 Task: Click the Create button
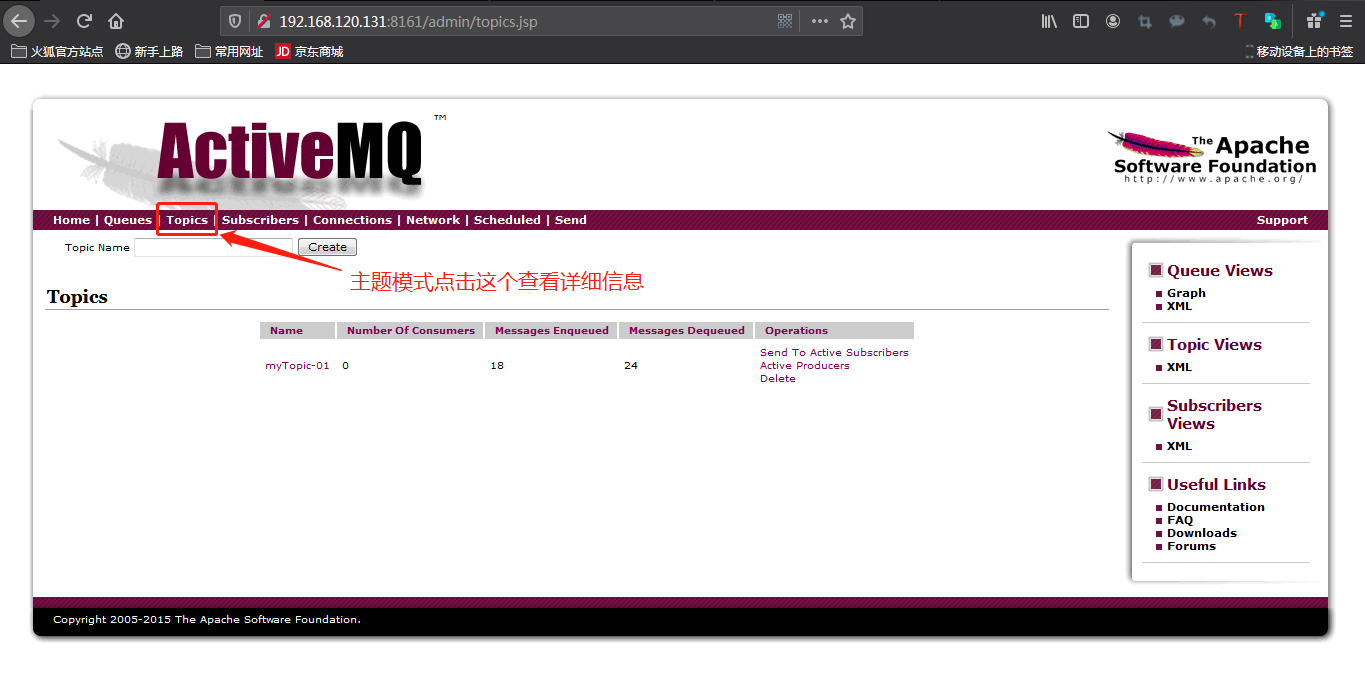click(x=327, y=247)
